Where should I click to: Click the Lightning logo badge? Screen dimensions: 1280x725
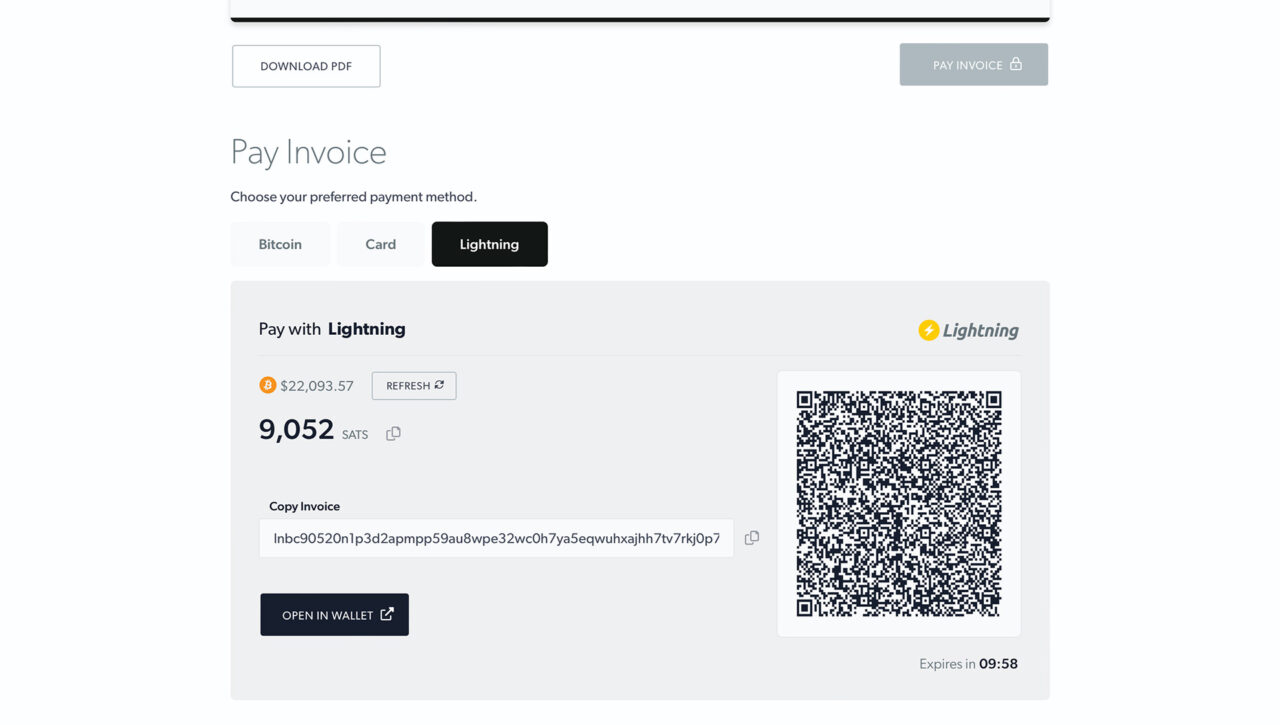coord(968,330)
